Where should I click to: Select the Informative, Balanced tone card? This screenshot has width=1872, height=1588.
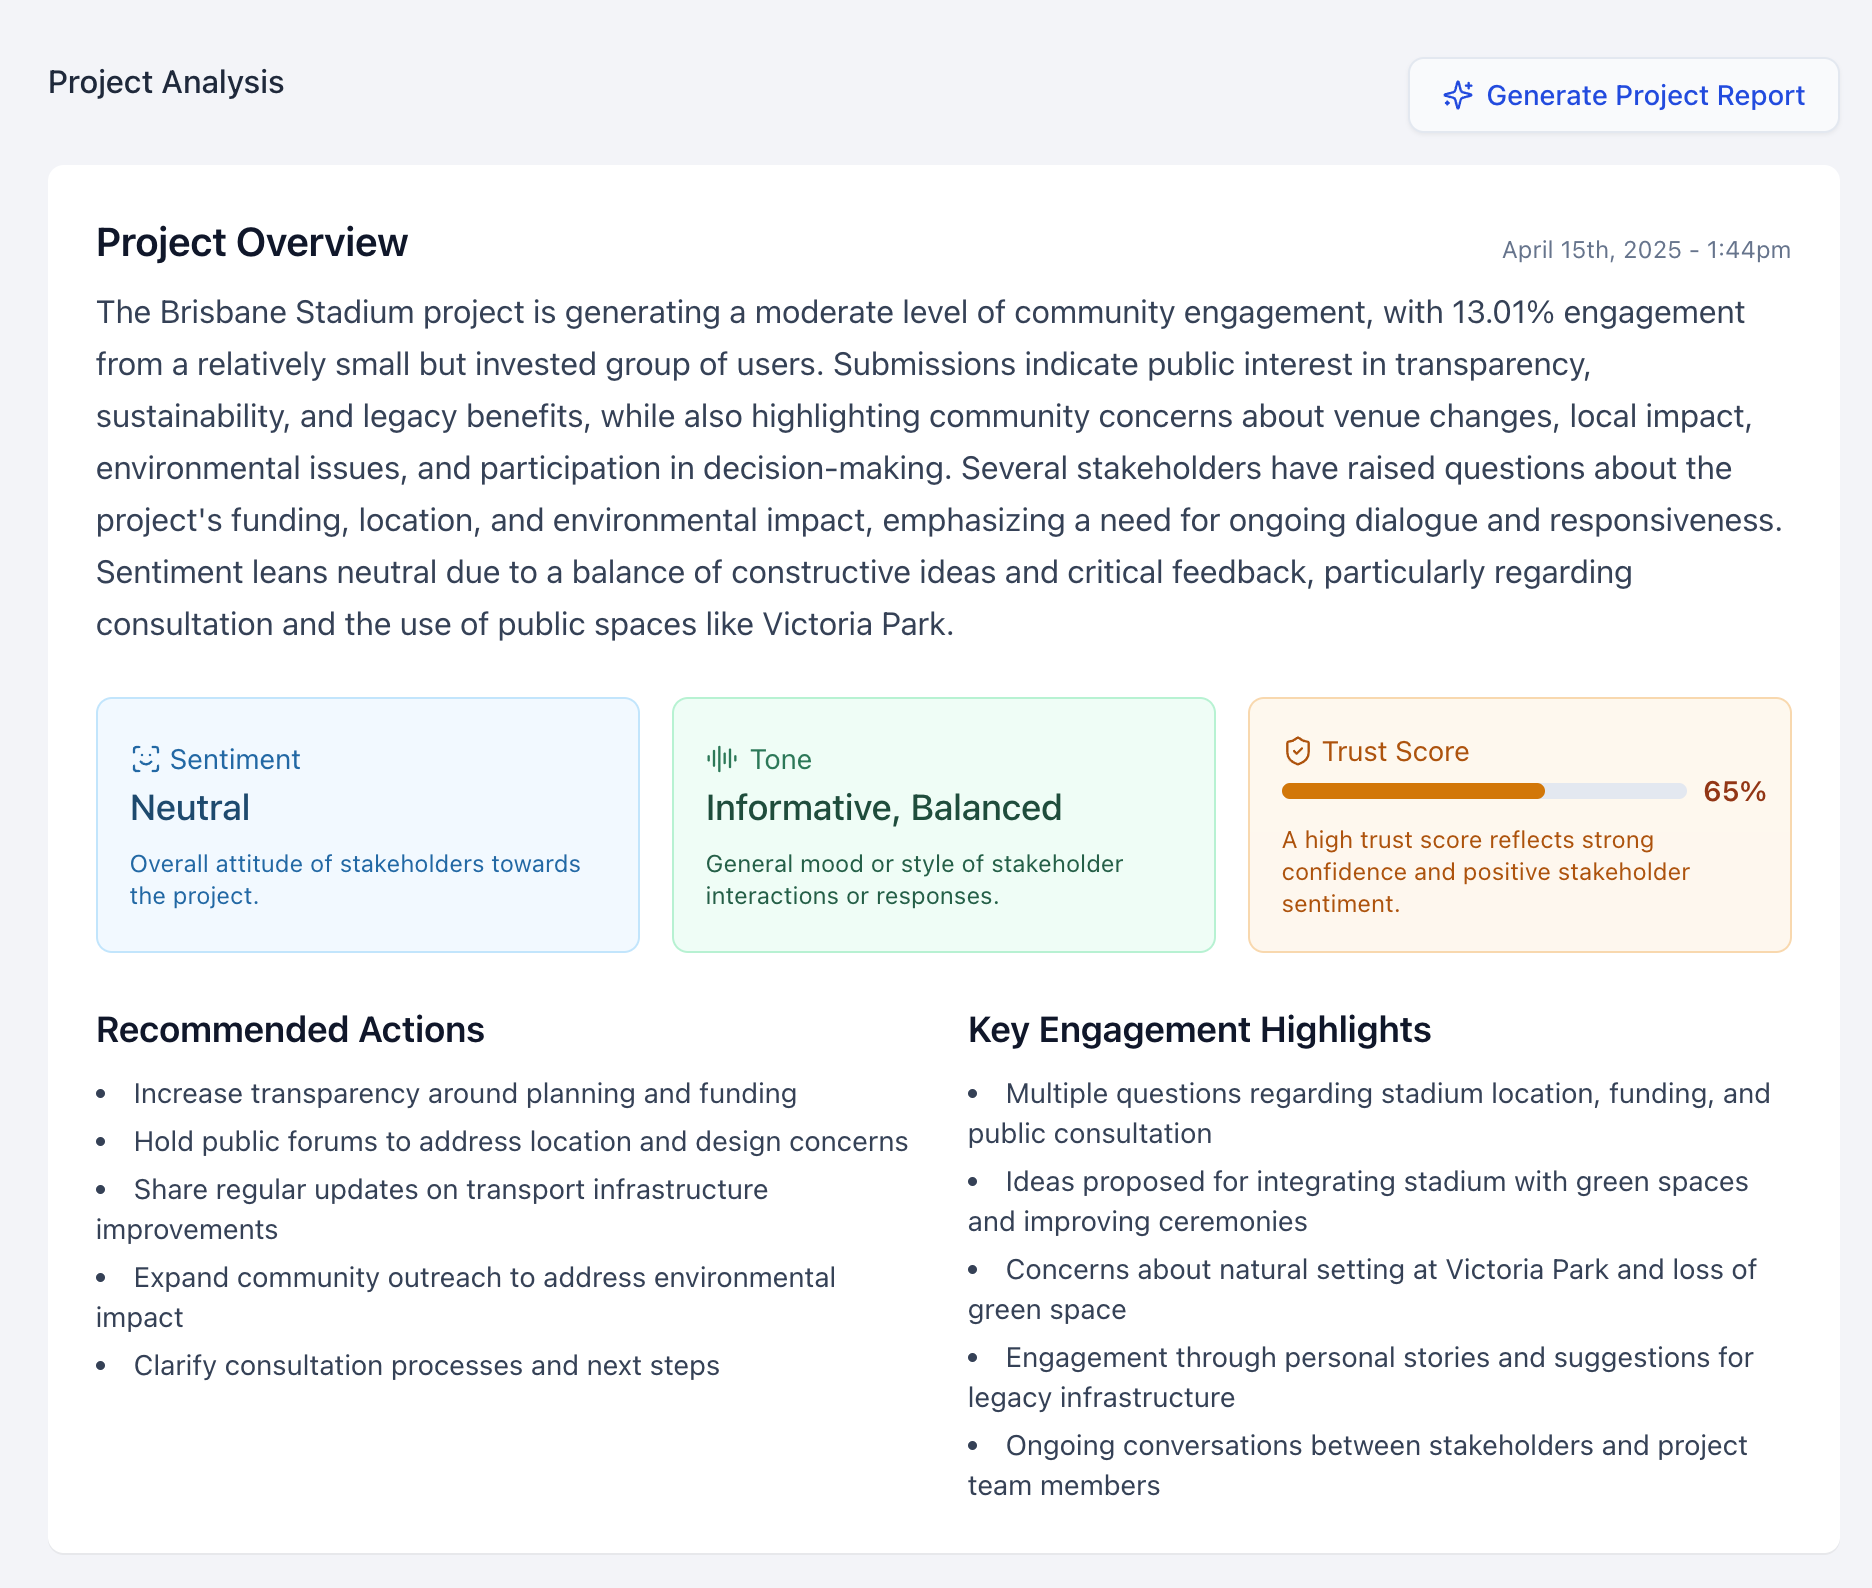click(x=943, y=824)
